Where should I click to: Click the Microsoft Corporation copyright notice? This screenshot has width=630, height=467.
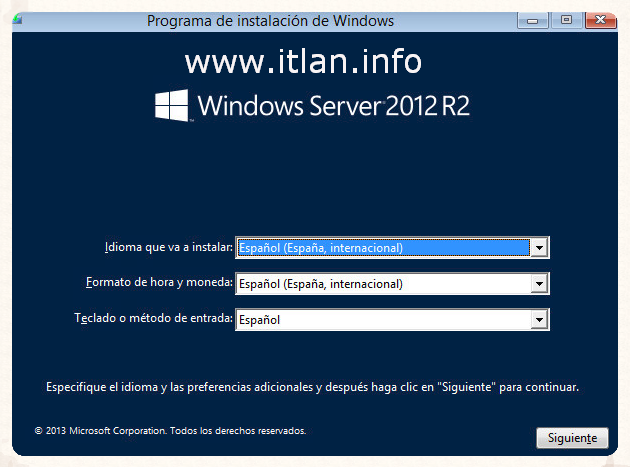(170, 431)
